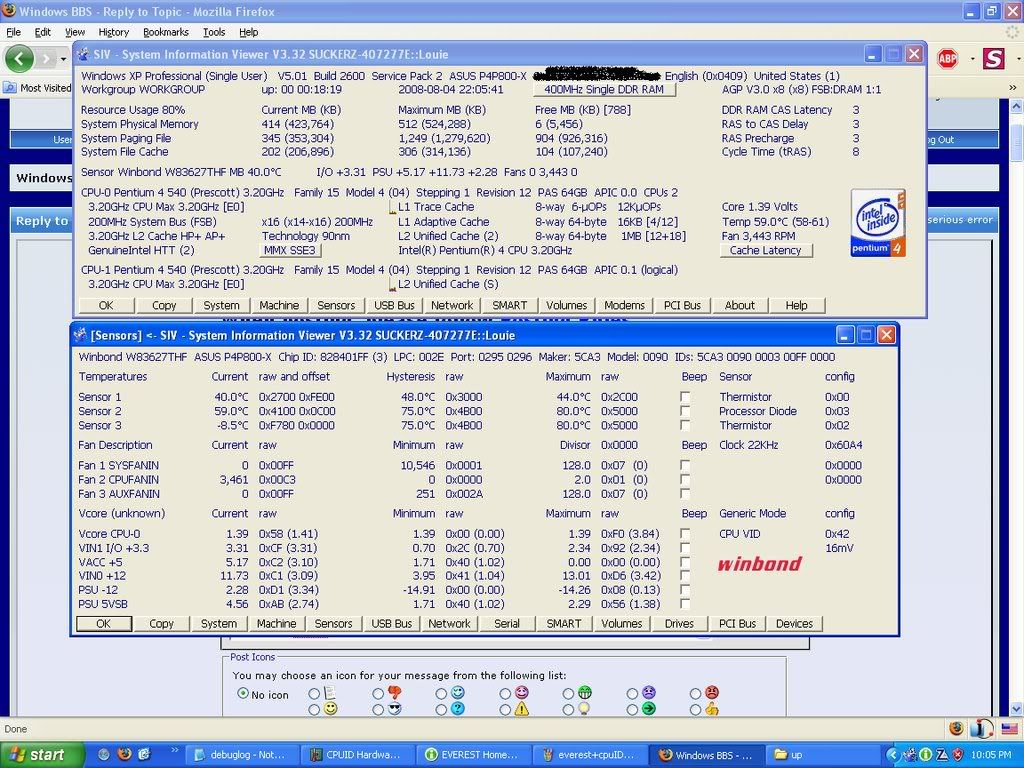
Task: Open the About button in SIV
Action: tap(739, 305)
